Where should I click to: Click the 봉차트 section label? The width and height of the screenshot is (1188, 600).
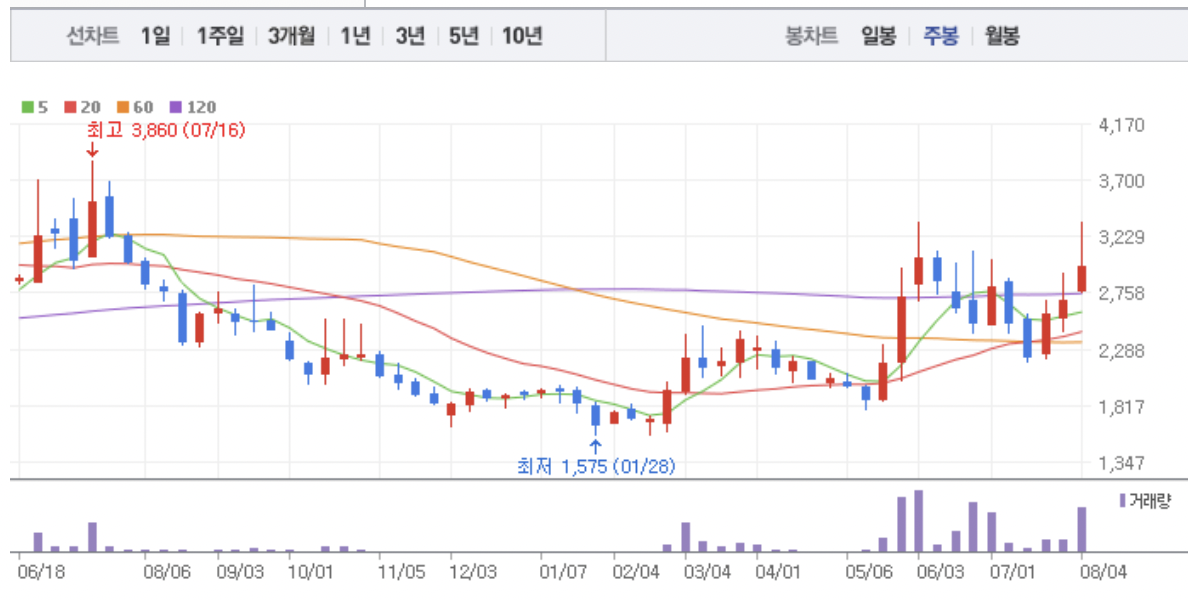pos(811,36)
